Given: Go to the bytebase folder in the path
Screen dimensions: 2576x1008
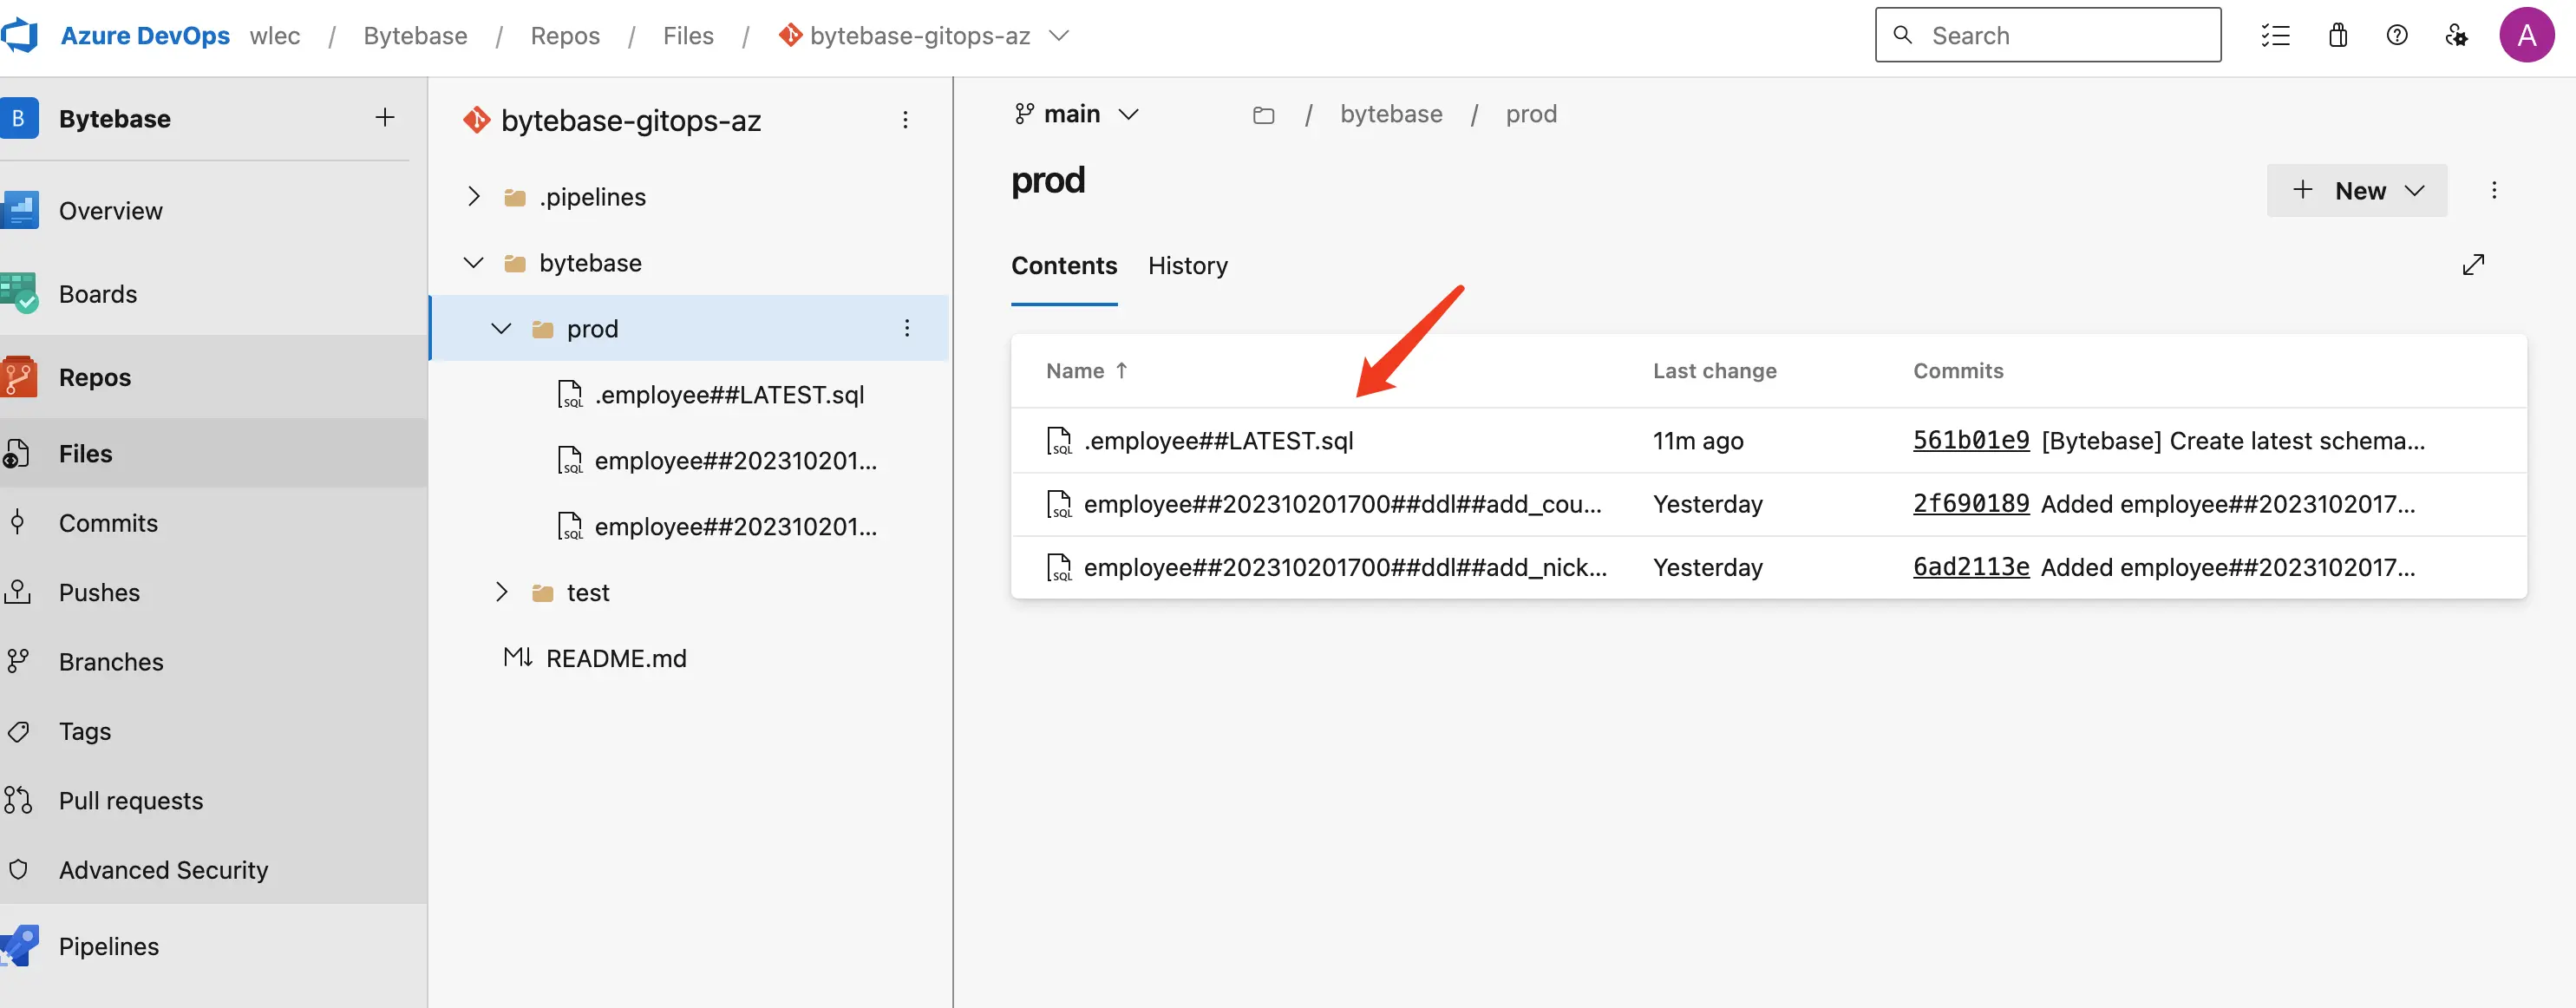Looking at the screenshot, I should [x=1391, y=114].
